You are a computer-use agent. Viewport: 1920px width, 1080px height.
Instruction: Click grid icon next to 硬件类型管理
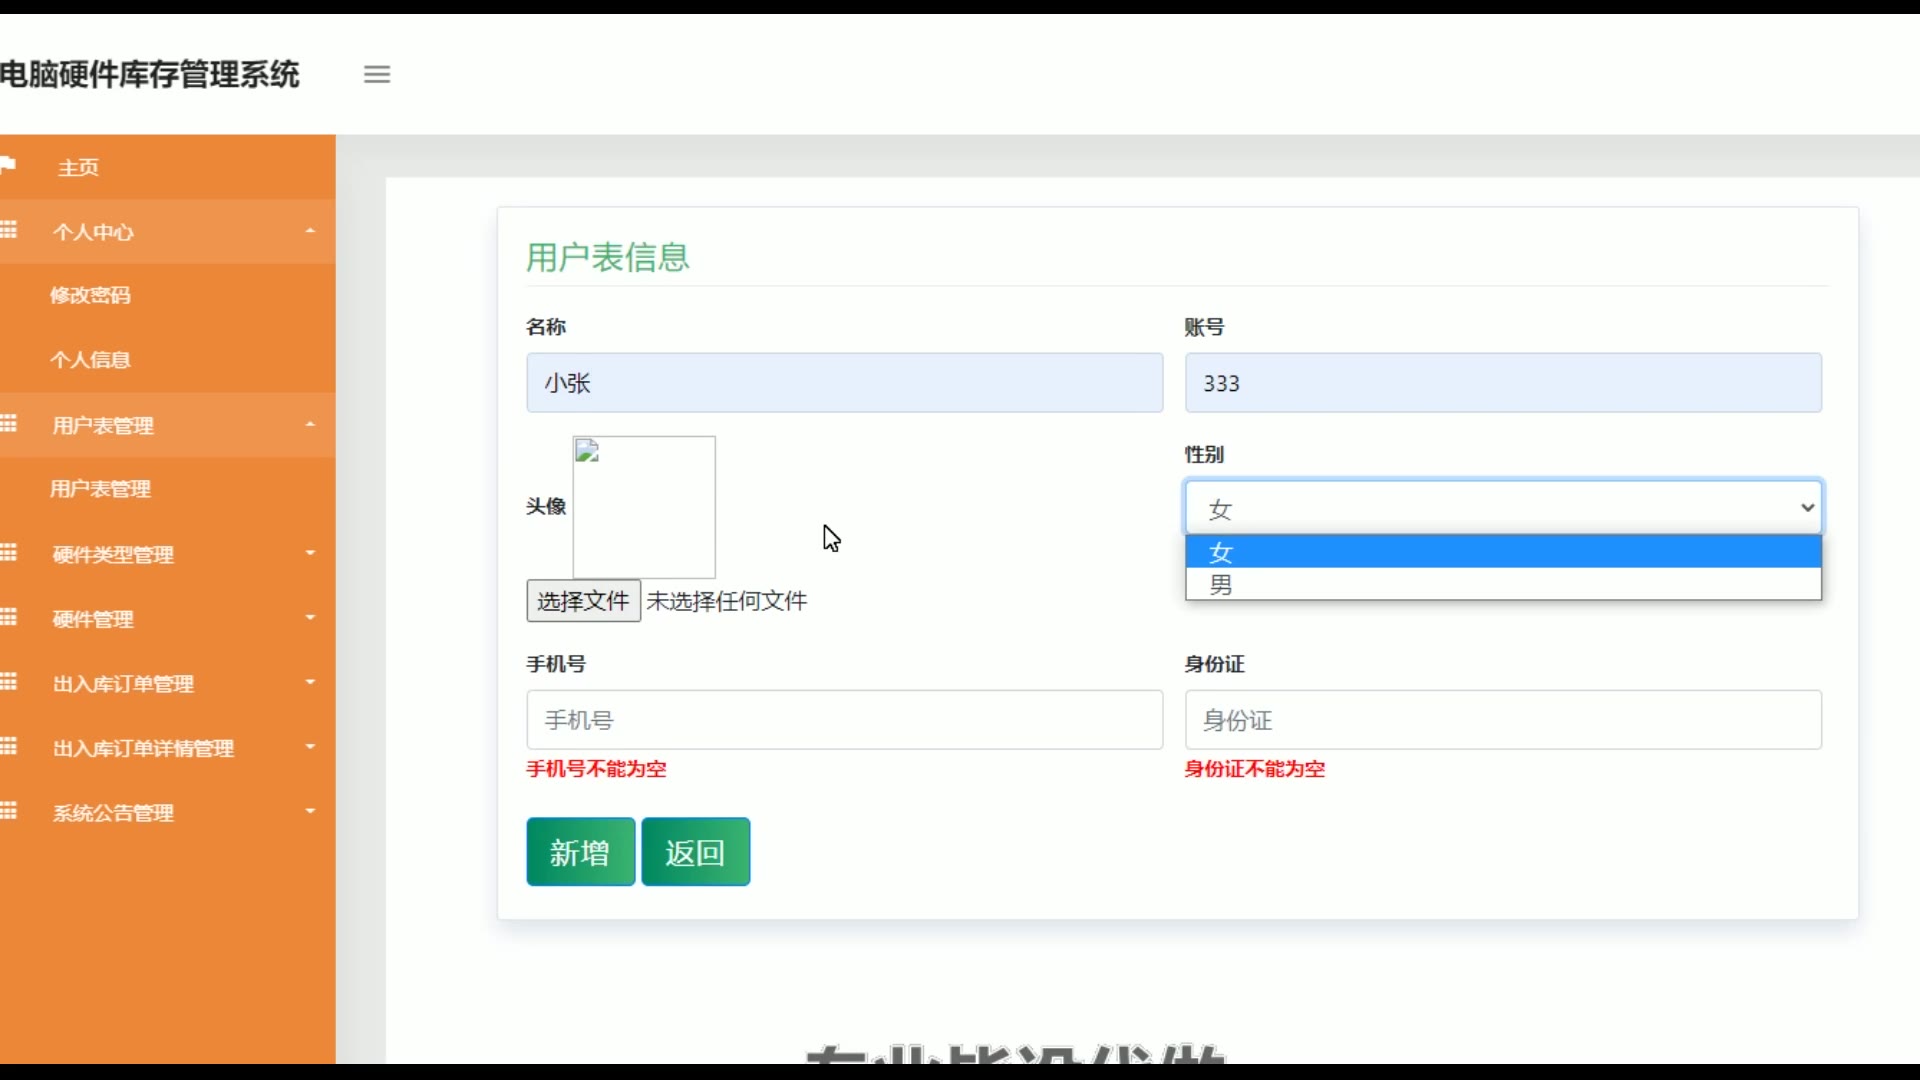(9, 553)
